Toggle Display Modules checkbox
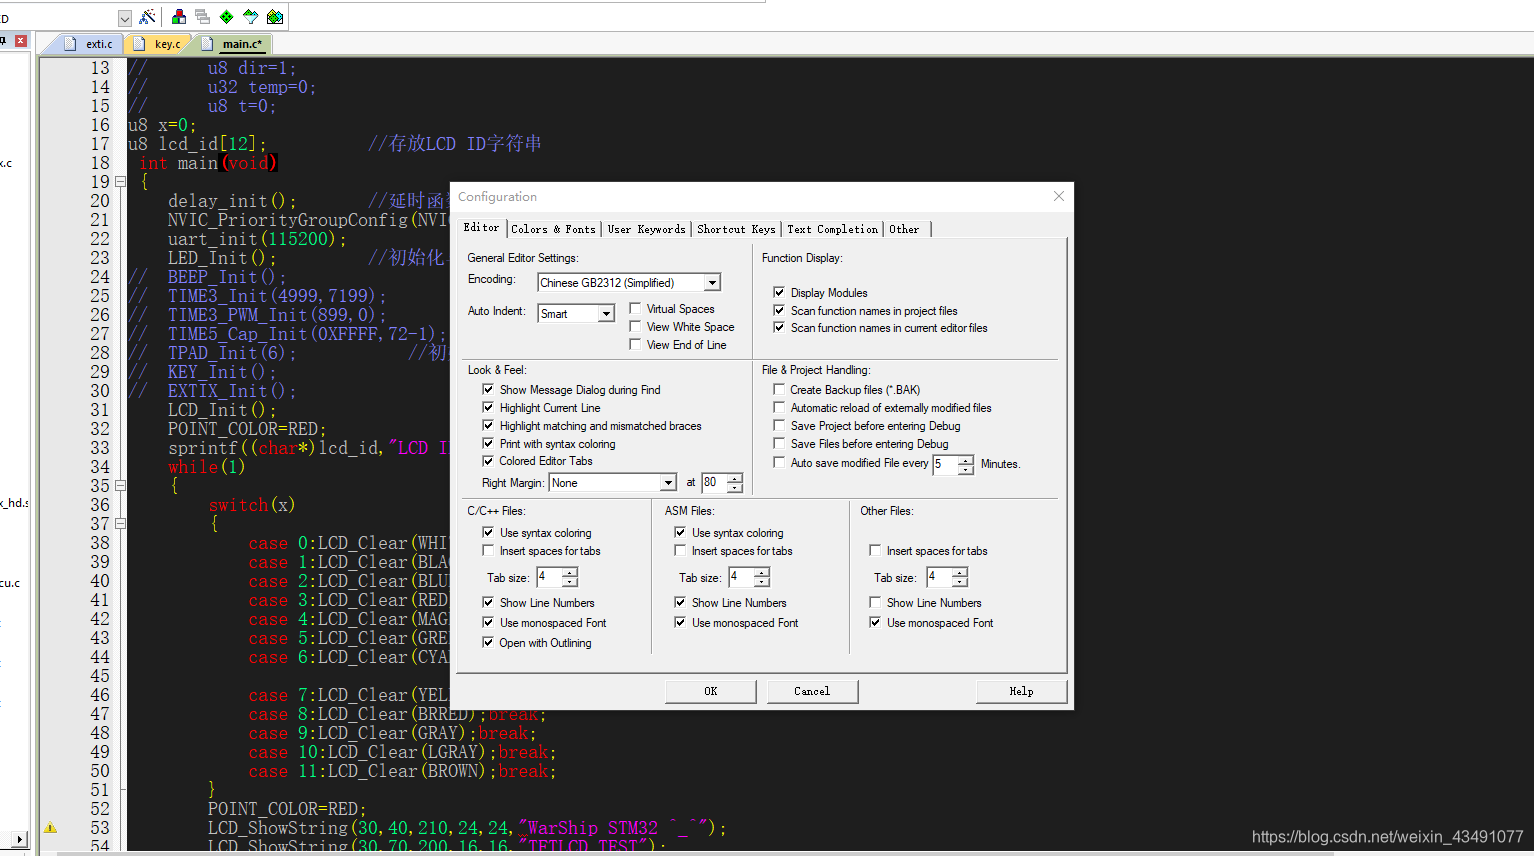Viewport: 1534px width, 856px height. (779, 292)
